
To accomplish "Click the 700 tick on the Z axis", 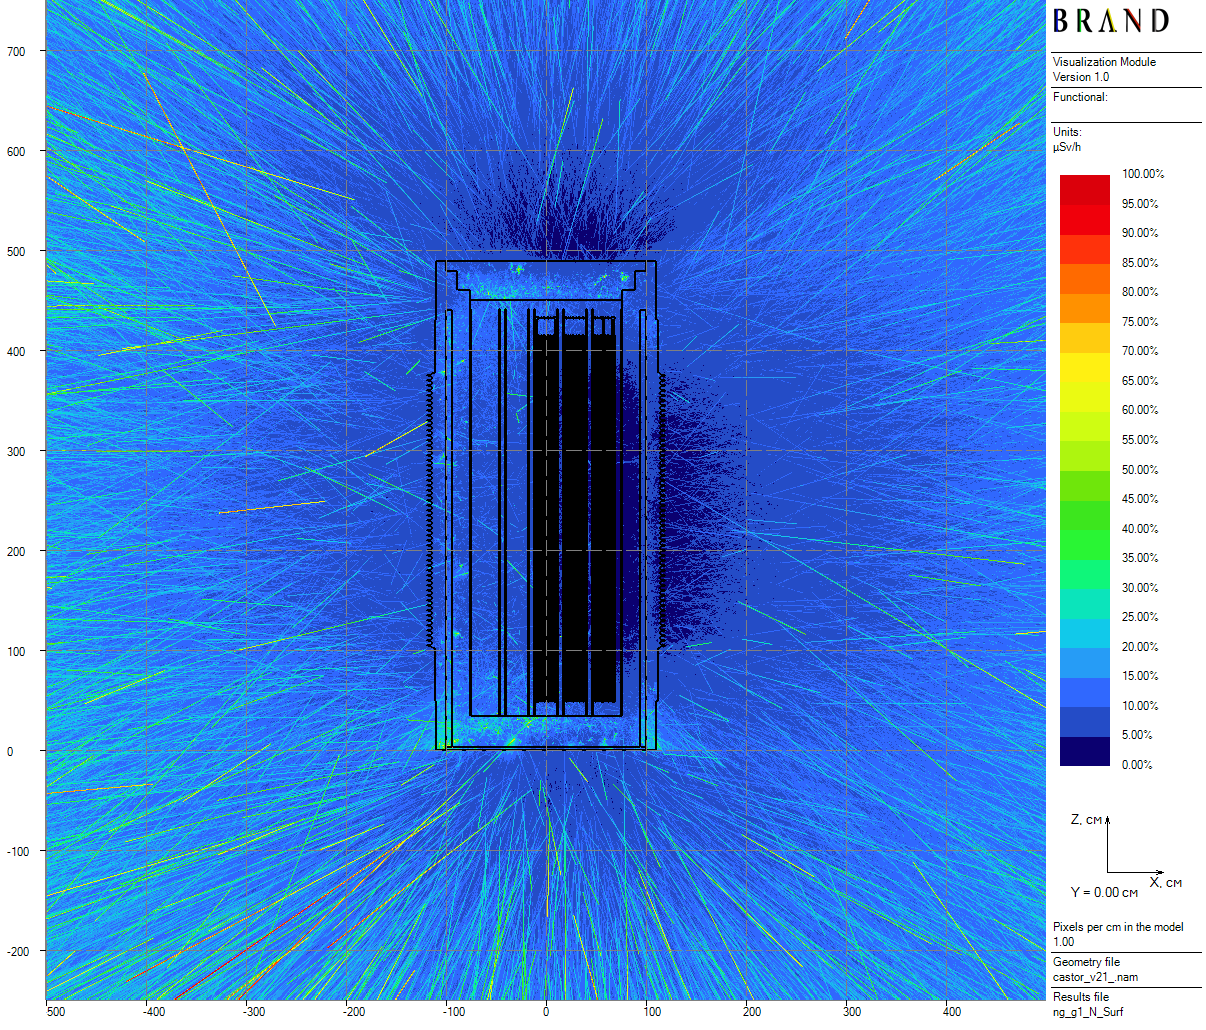I will pos(17,51).
